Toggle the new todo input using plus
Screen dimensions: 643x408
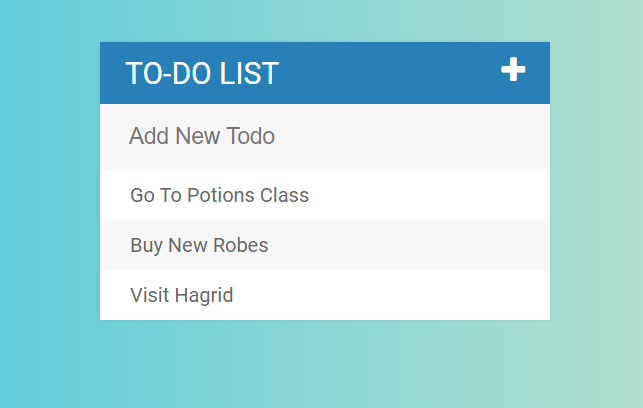coord(513,69)
